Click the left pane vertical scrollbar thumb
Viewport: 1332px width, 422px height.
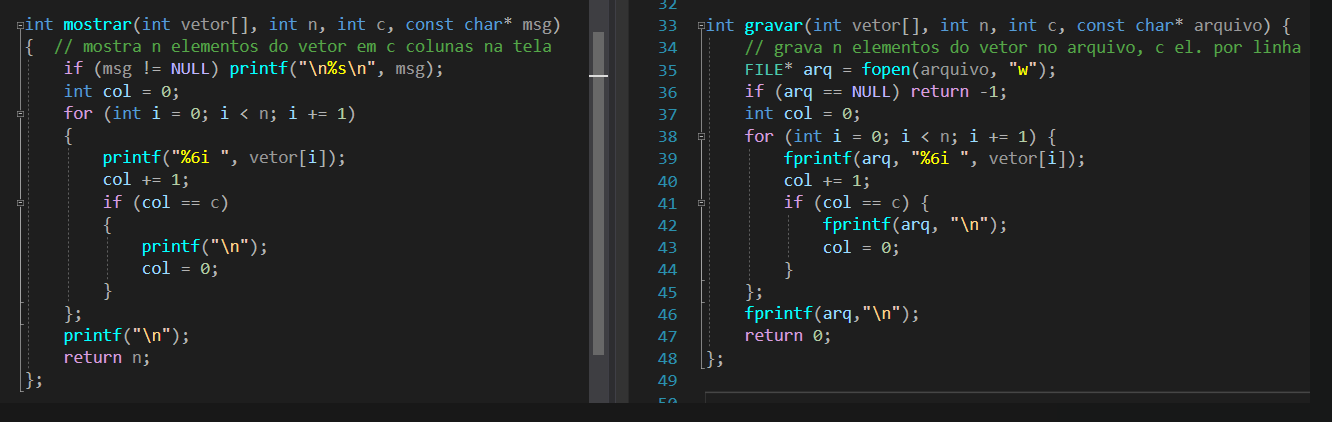point(599,193)
